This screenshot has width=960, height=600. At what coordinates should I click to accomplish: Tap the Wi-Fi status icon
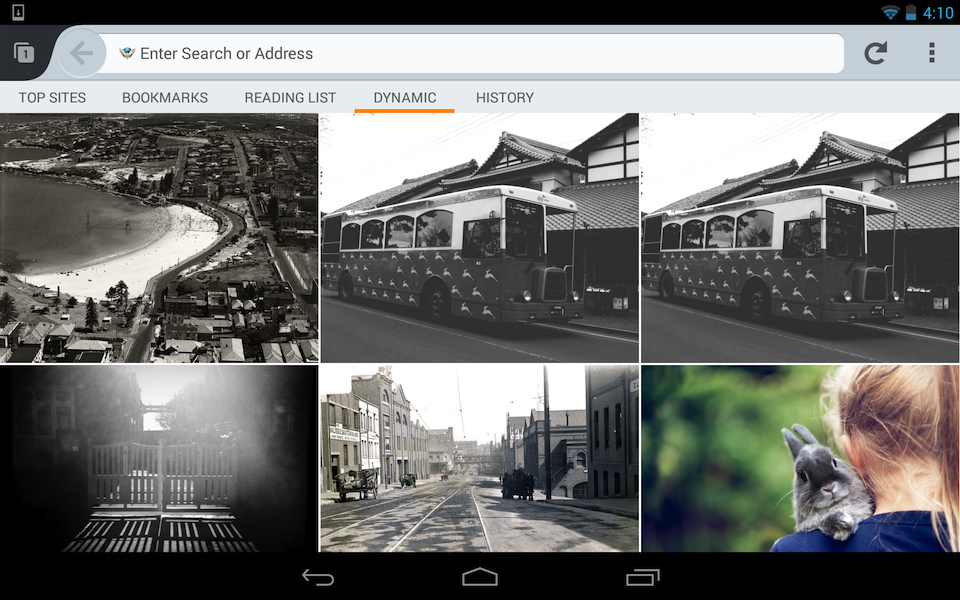pyautogui.click(x=890, y=12)
